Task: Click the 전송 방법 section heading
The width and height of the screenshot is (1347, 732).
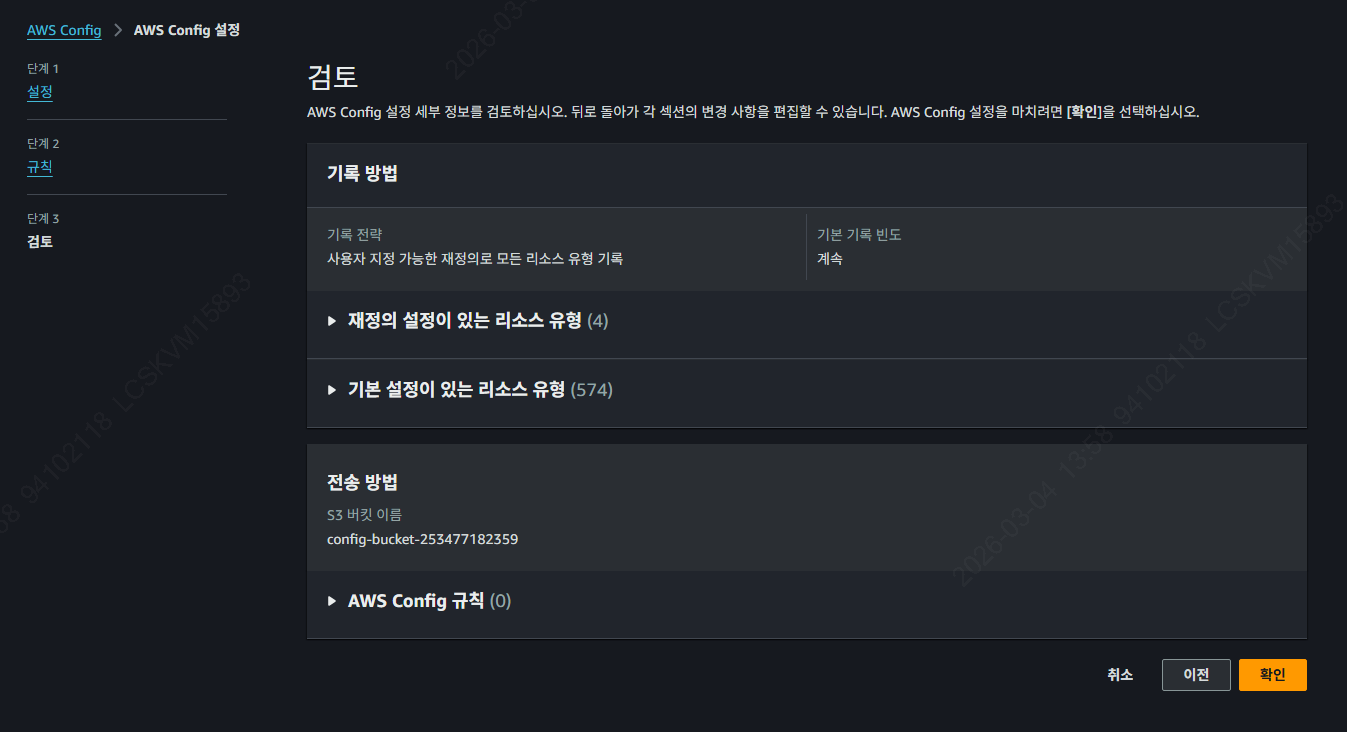Action: 362,482
